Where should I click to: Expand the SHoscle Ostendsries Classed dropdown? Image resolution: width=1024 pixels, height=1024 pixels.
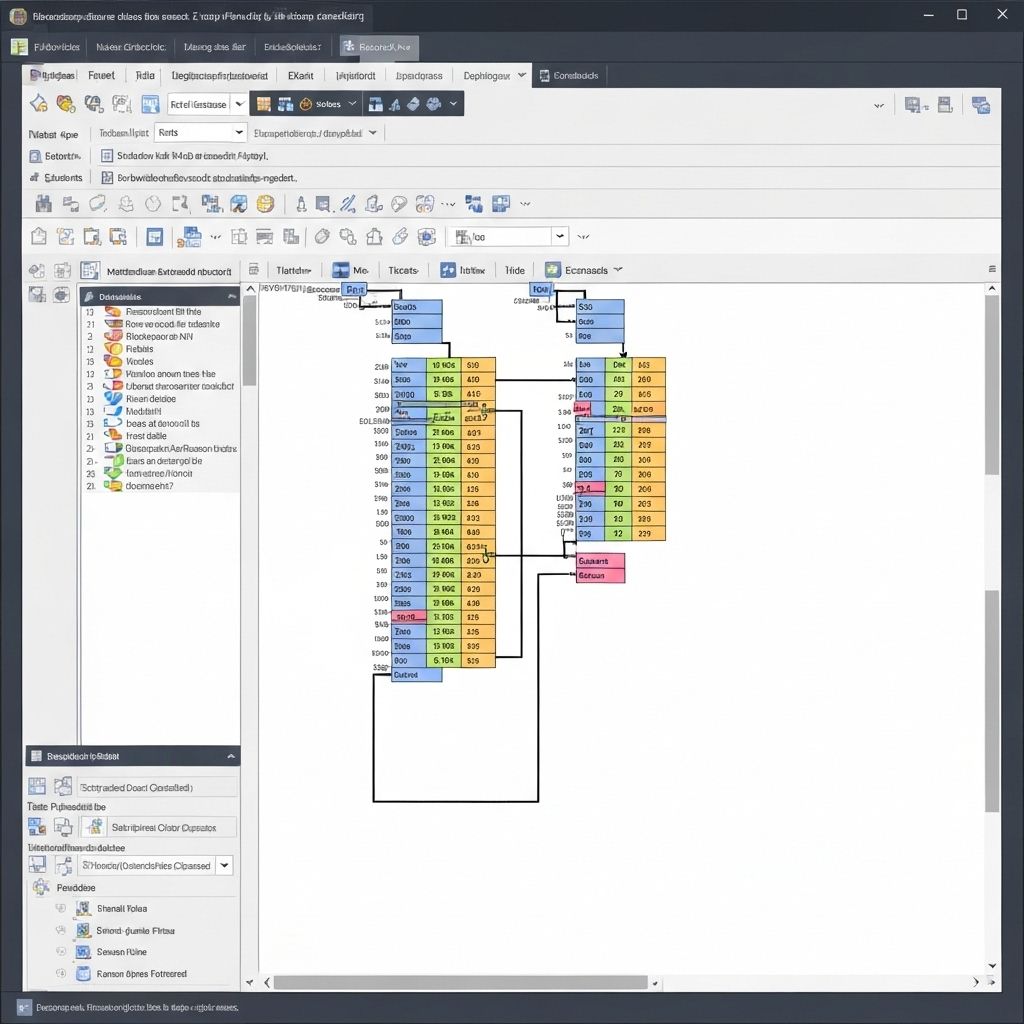tap(222, 864)
